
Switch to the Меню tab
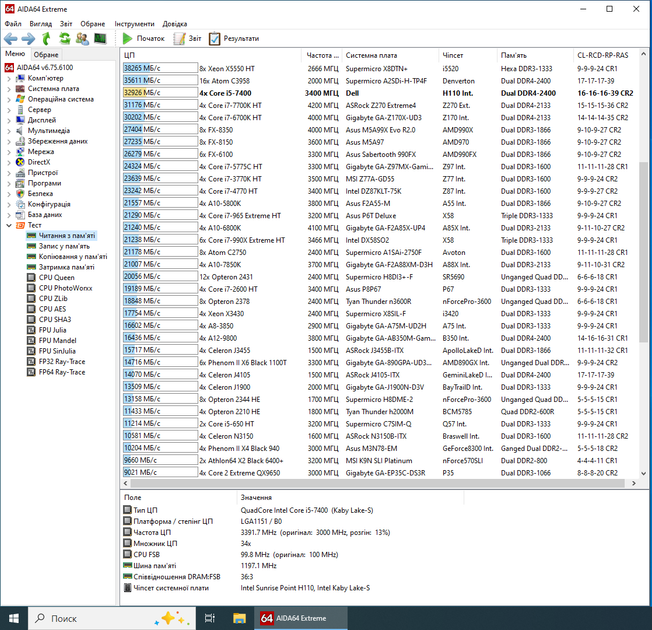tap(15, 54)
